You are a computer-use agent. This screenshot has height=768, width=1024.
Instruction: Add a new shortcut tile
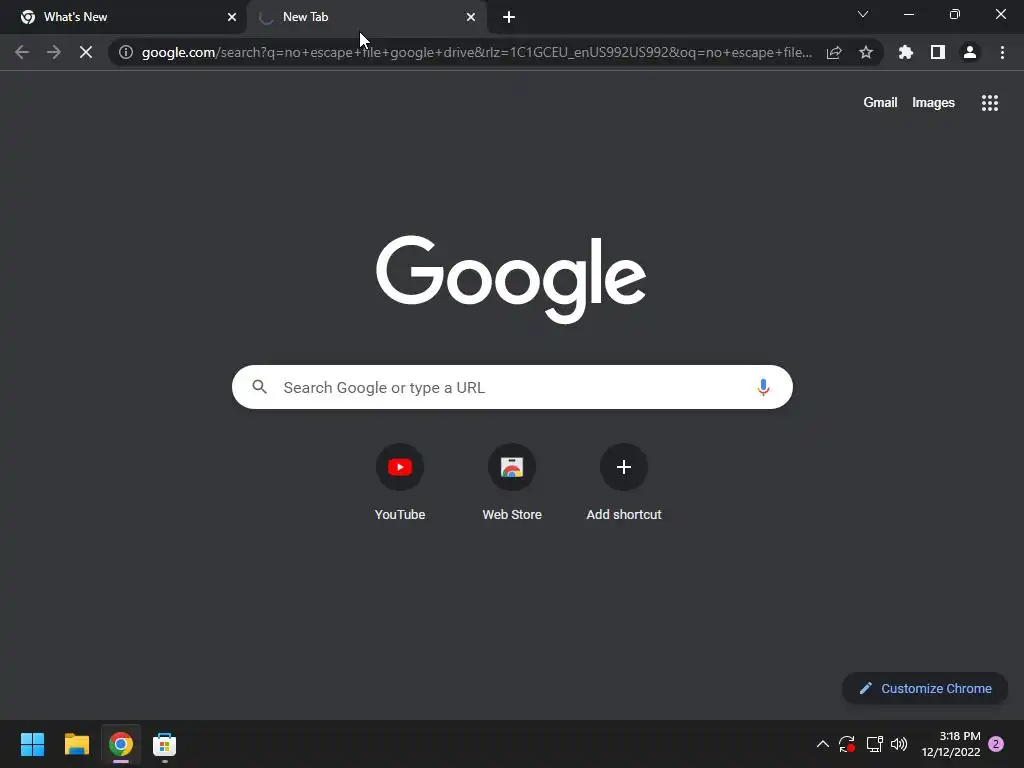(624, 482)
